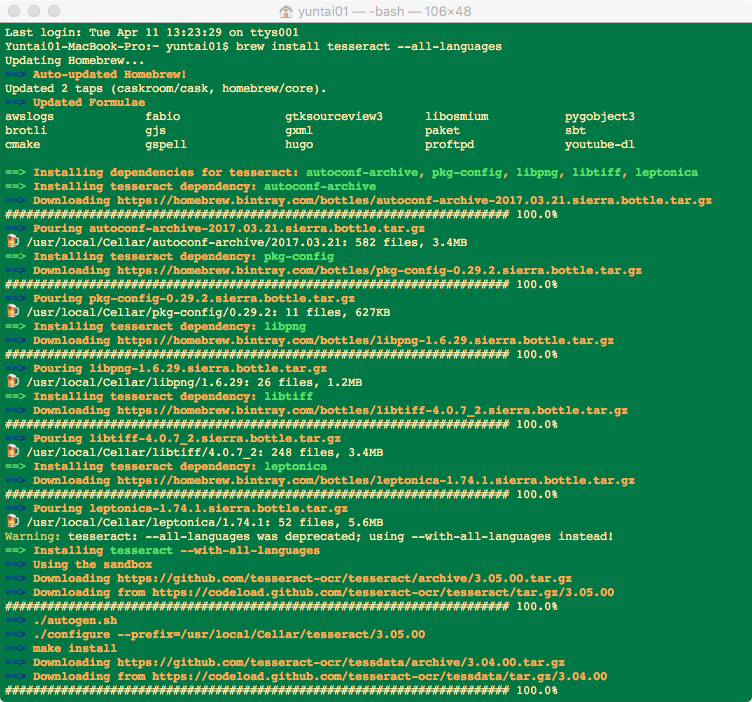This screenshot has height=702, width=752.
Task: Click the libpng download progress bar
Action: 257,354
